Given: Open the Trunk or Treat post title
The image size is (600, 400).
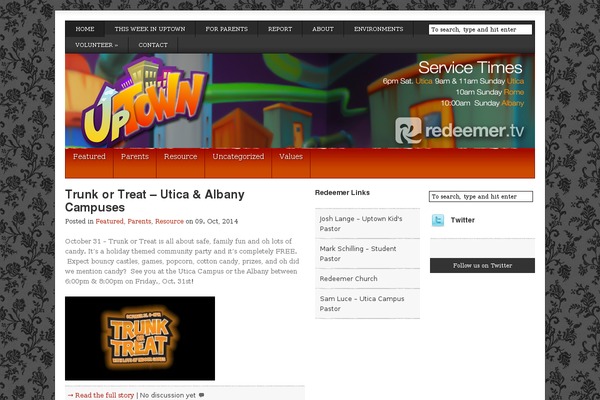Looking at the screenshot, I should (x=155, y=201).
